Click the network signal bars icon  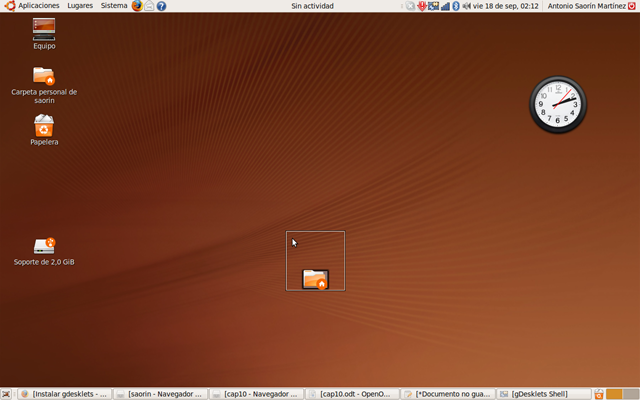(444, 6)
